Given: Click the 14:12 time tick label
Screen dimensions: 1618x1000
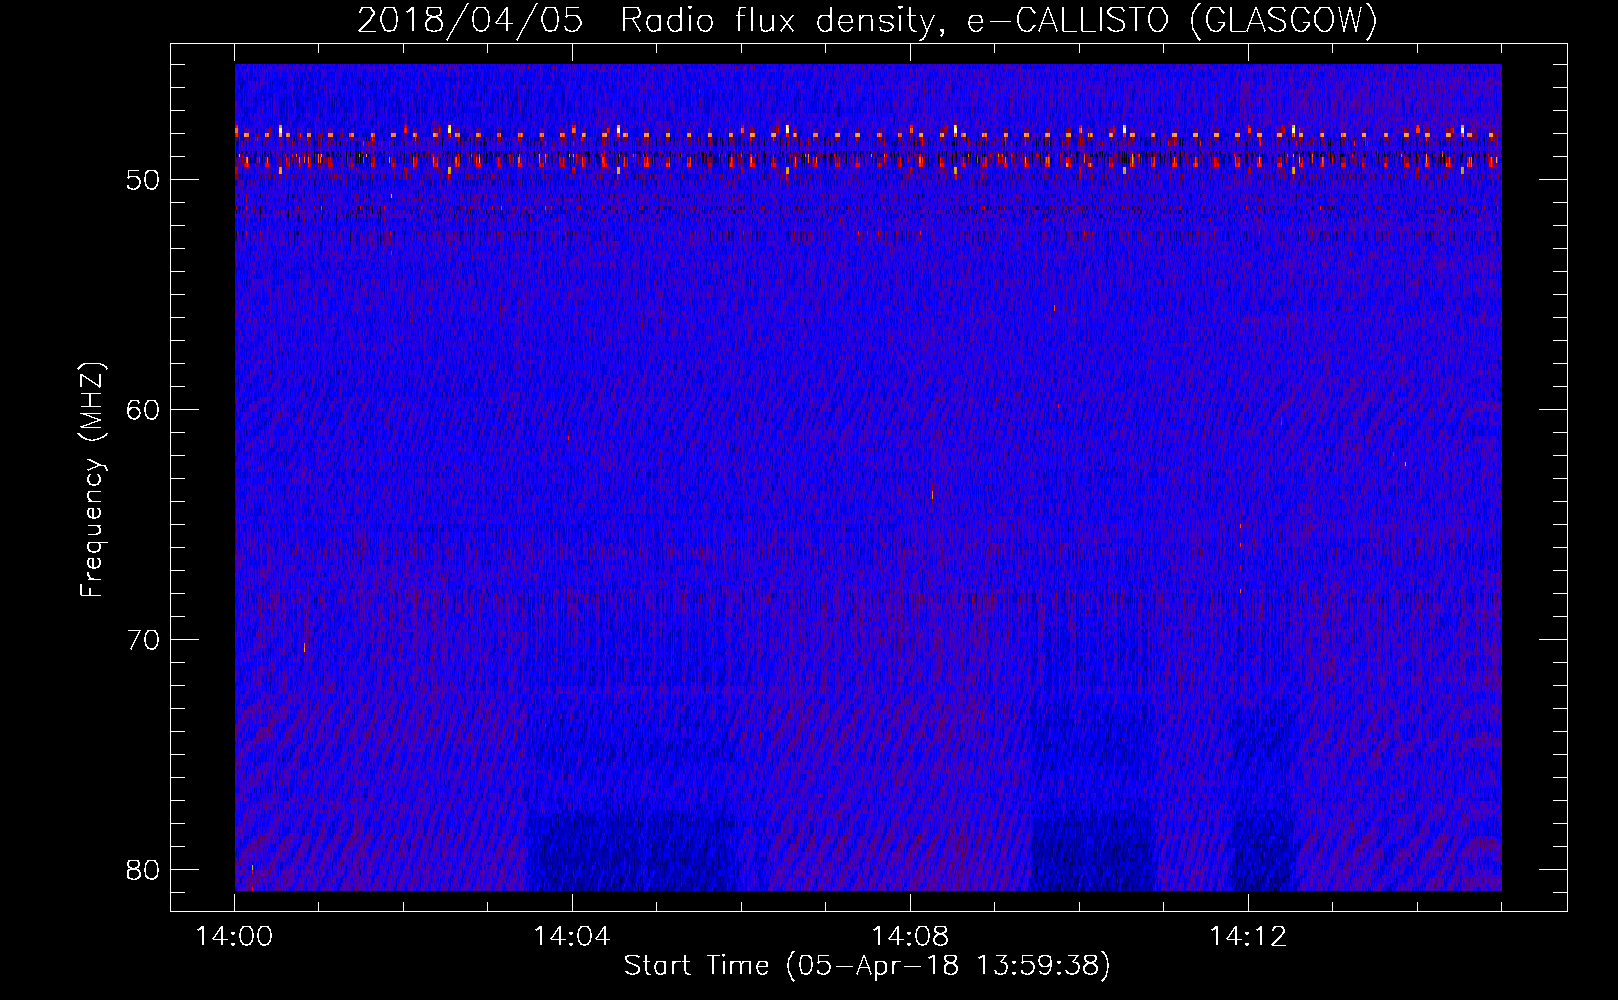Looking at the screenshot, I should (x=1247, y=937).
